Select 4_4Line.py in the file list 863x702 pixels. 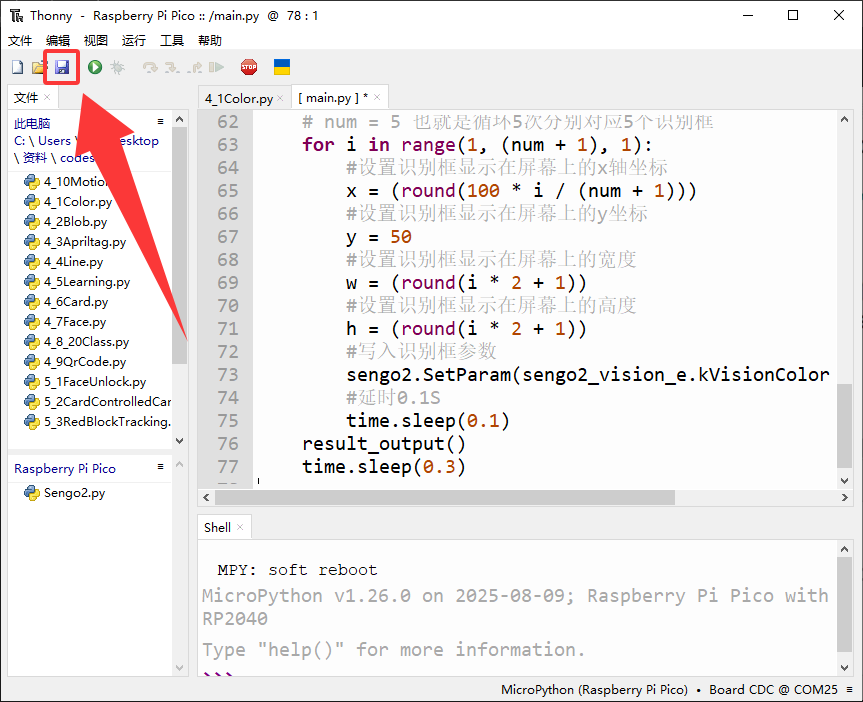pyautogui.click(x=73, y=262)
